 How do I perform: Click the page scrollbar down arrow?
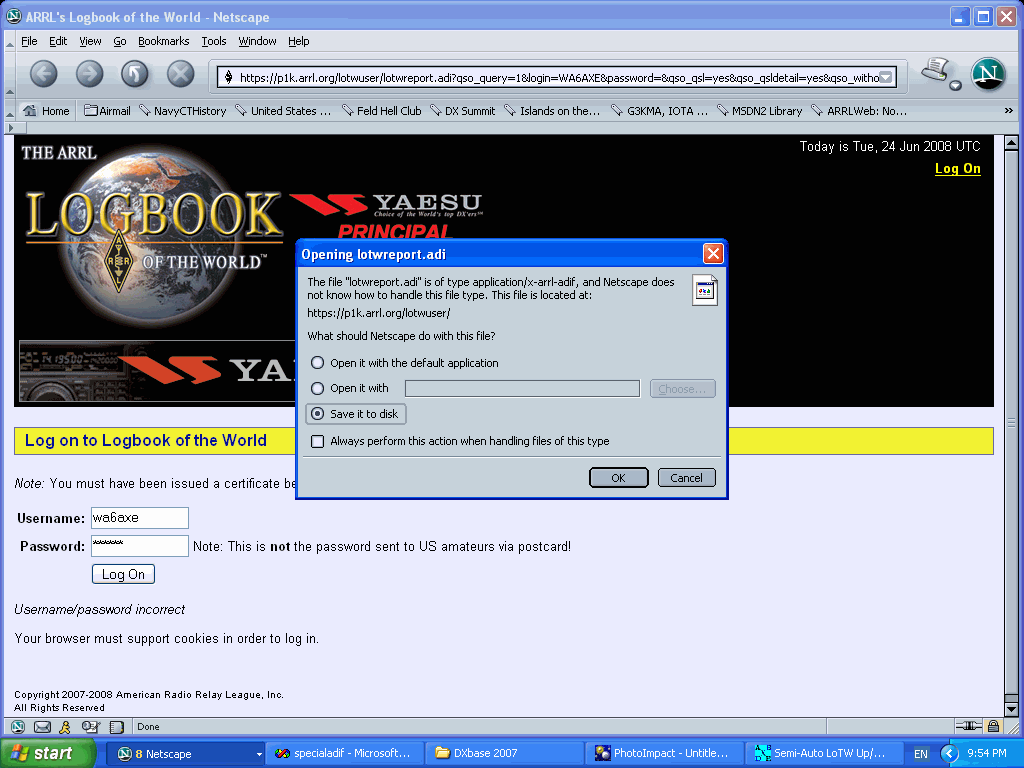(x=1011, y=709)
